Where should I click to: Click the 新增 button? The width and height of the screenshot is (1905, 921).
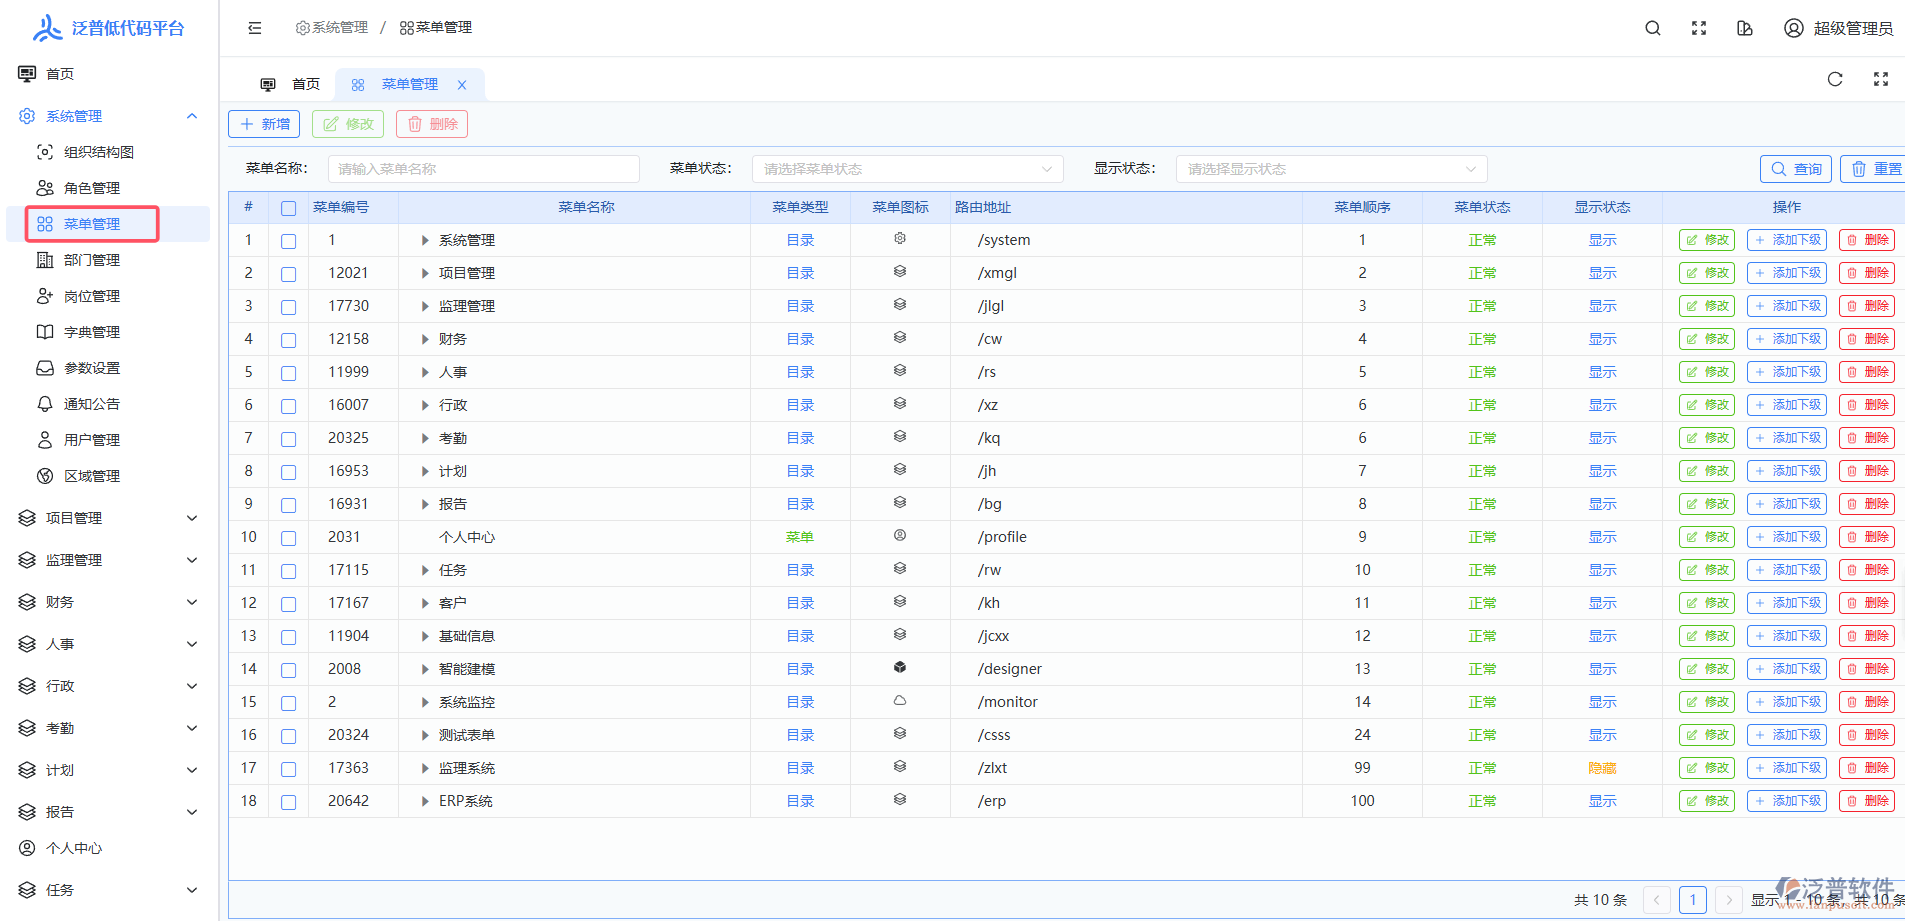[265, 124]
